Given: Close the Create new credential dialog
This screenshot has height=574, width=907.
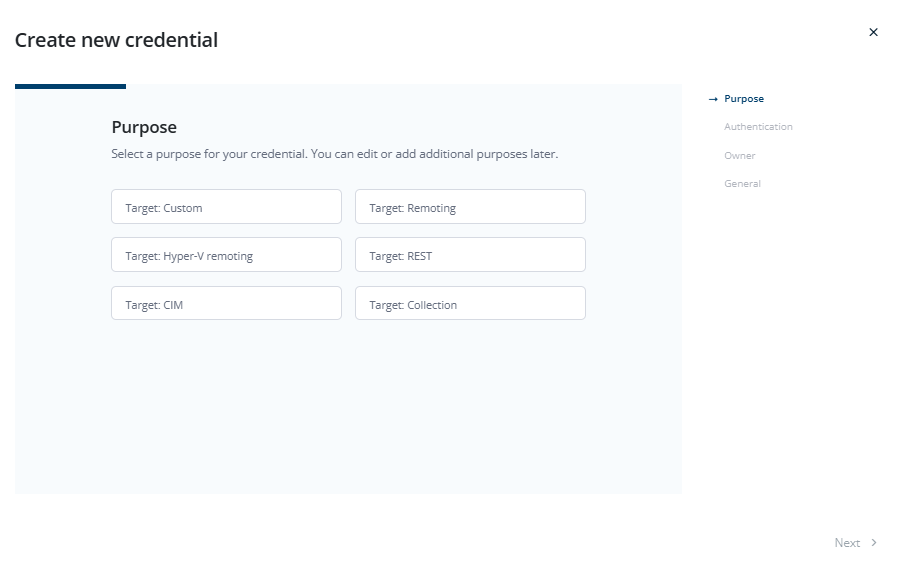Looking at the screenshot, I should coord(873,32).
